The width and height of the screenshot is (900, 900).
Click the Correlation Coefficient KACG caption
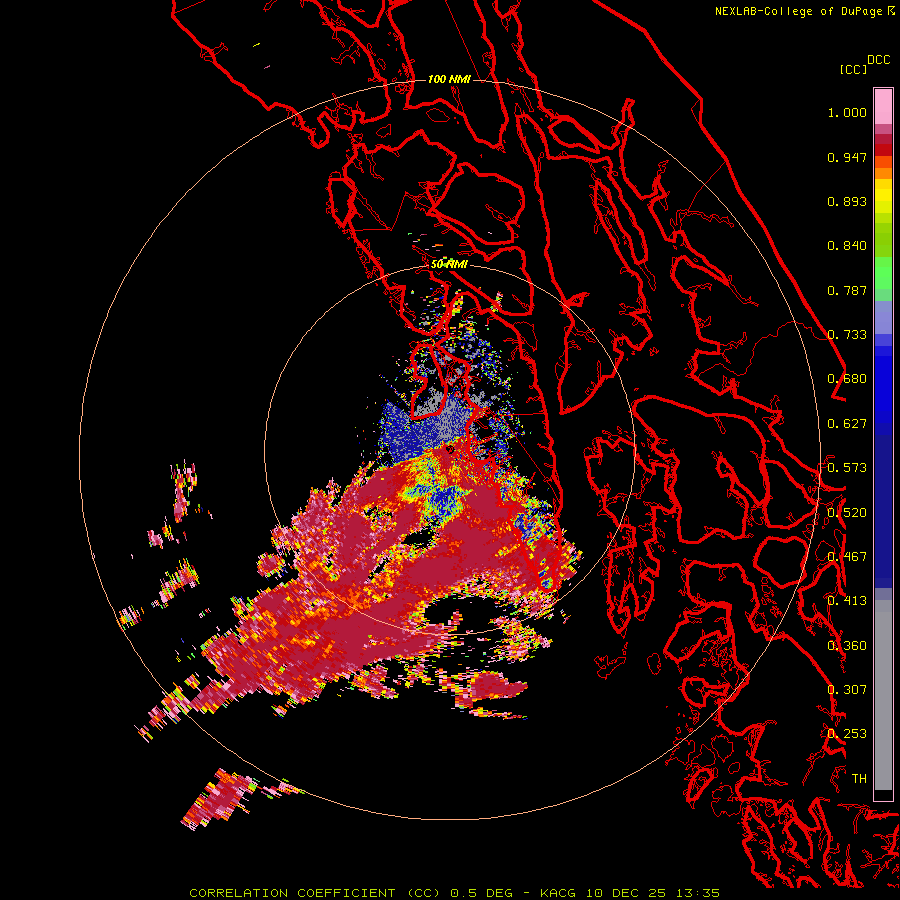coord(454,893)
